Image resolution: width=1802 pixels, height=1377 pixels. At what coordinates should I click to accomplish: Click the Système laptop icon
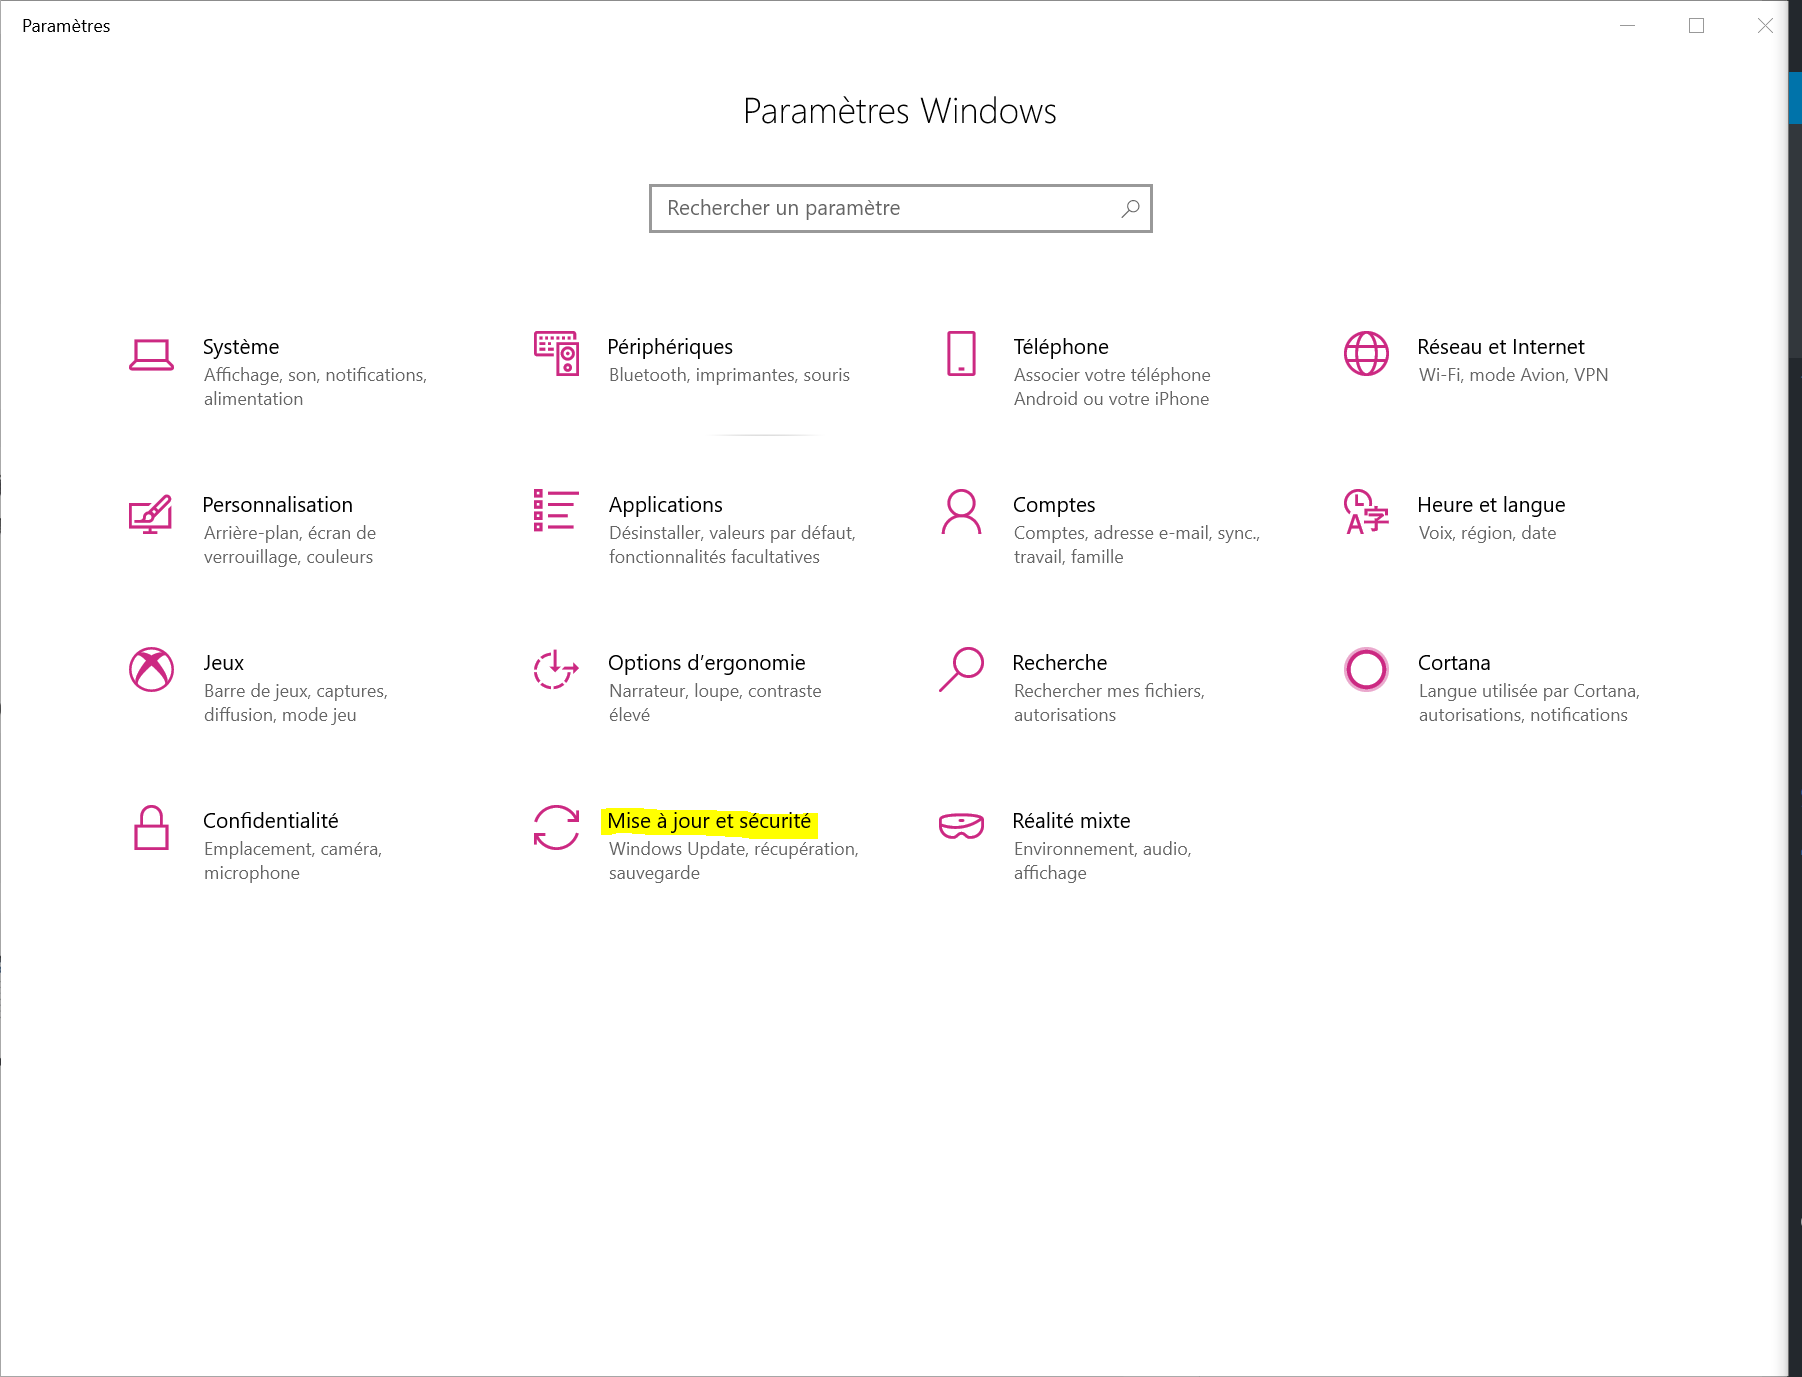tap(151, 355)
